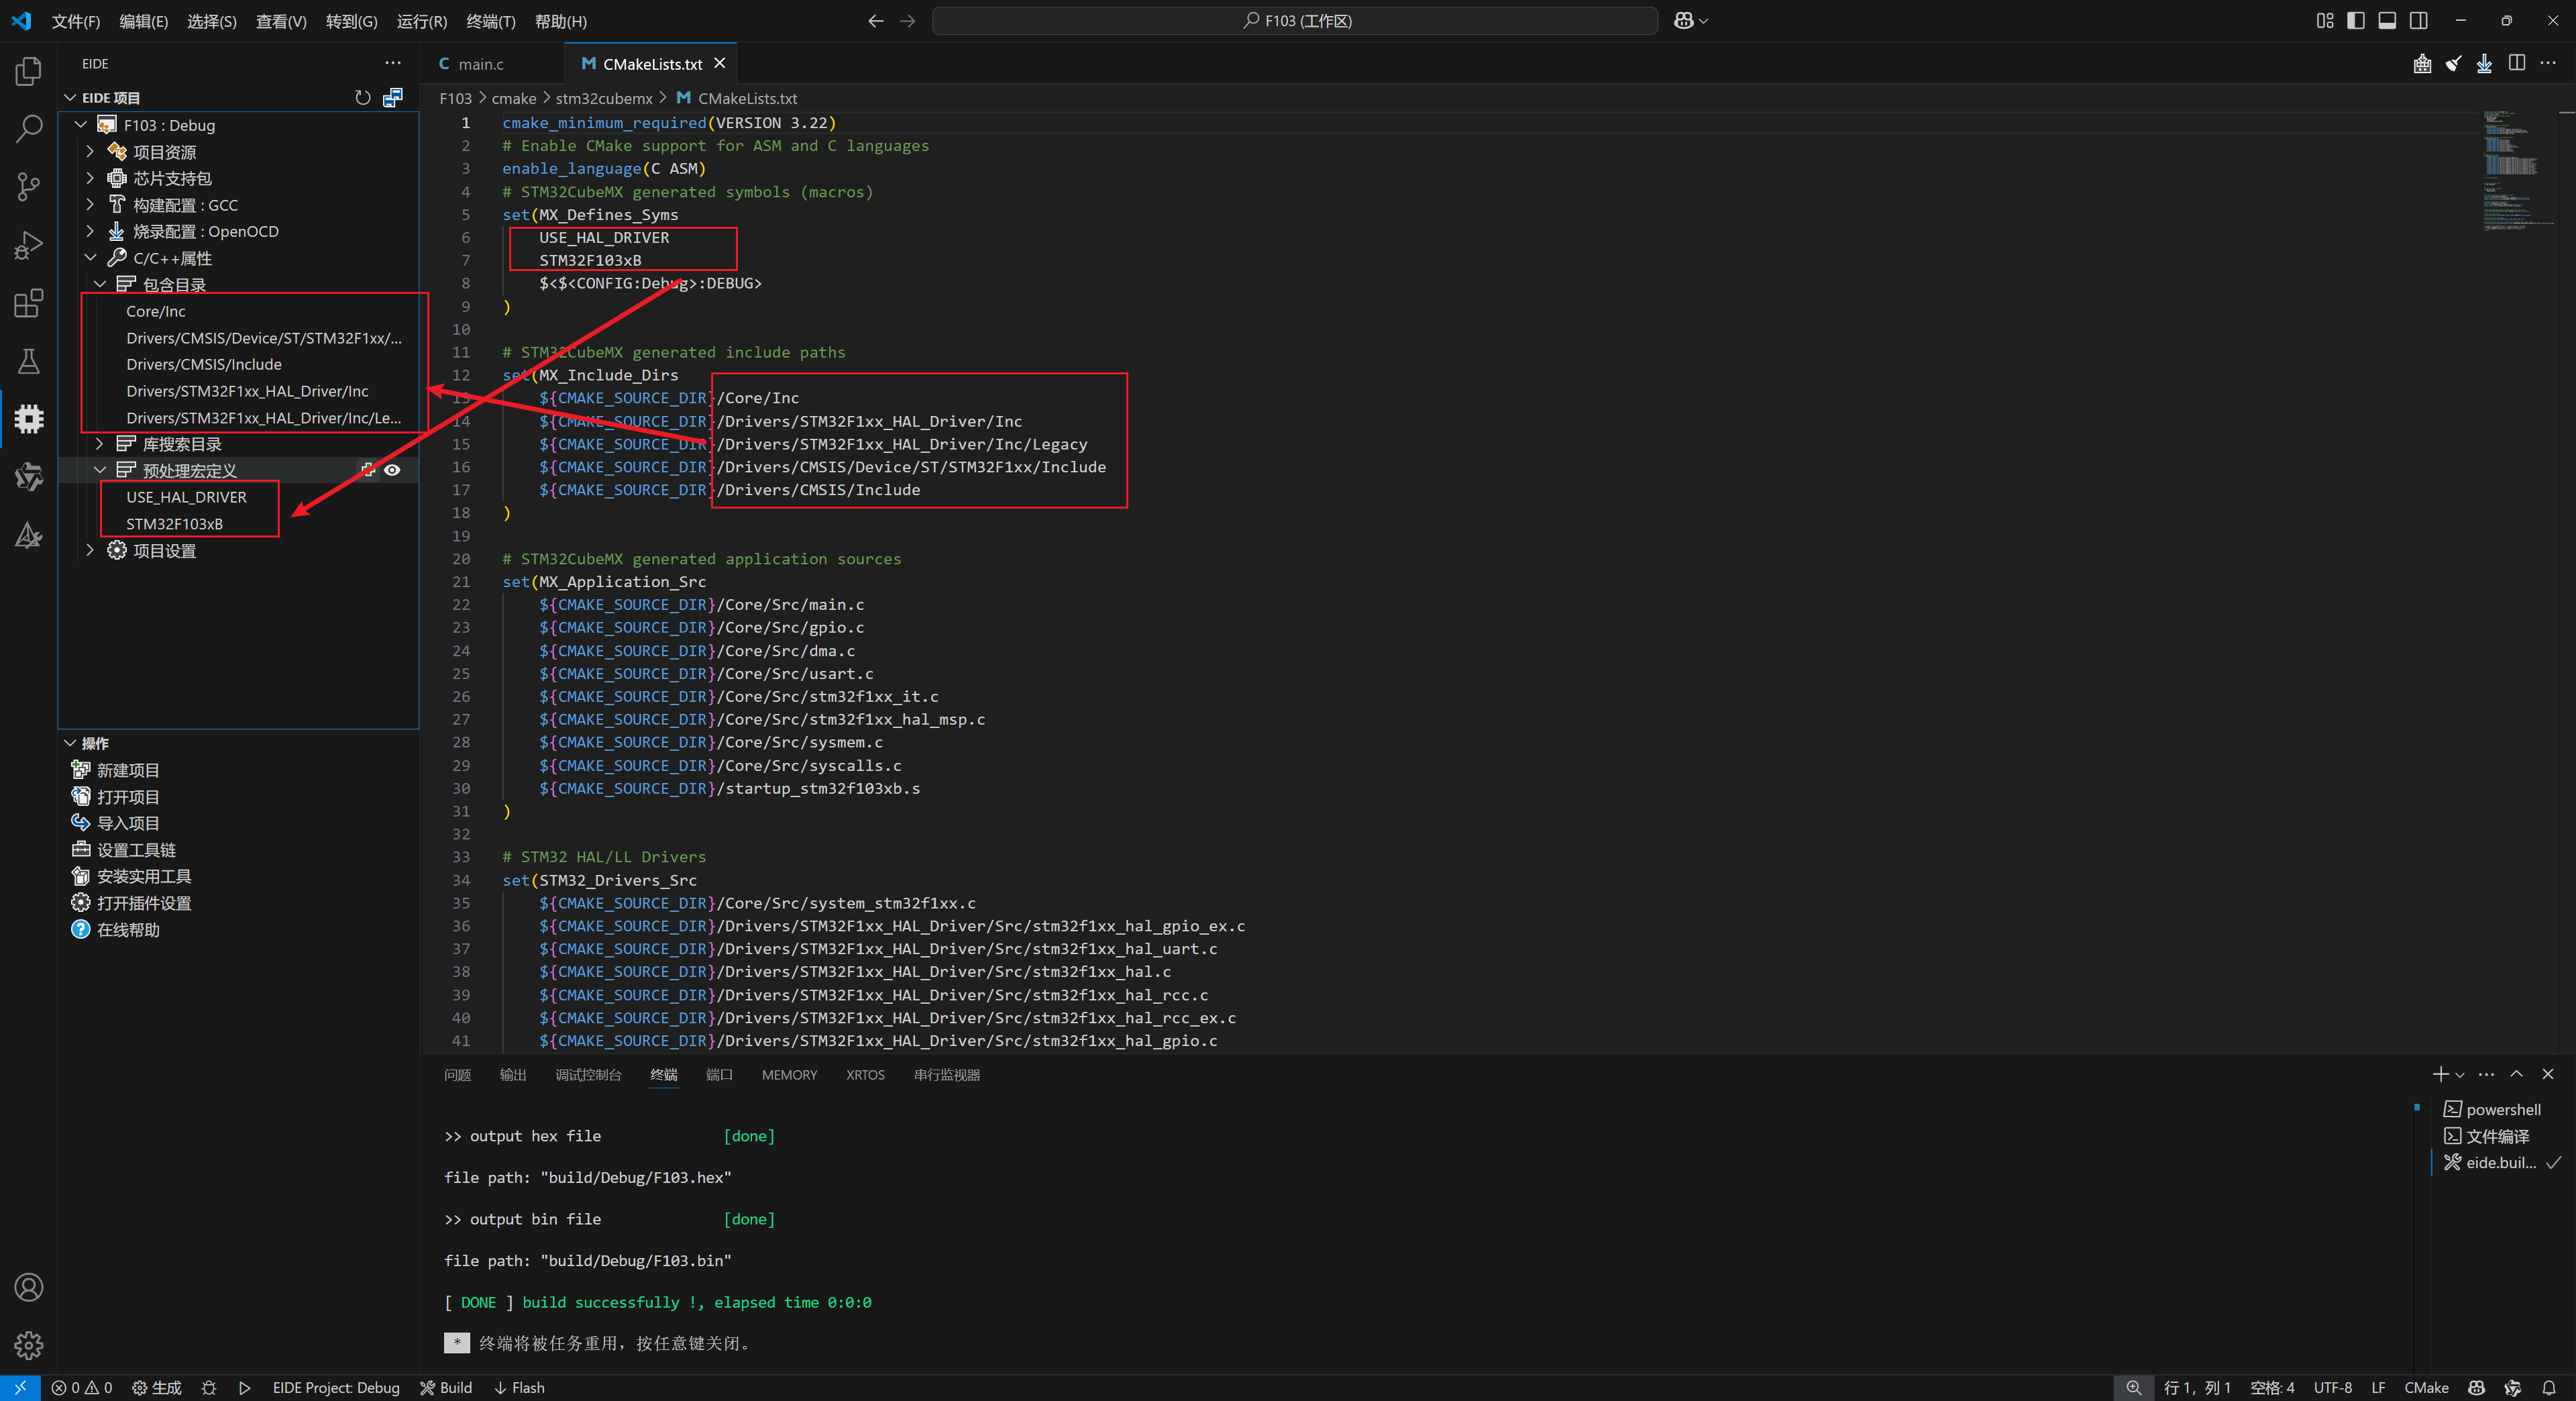Open Manage gear in activity bar
The image size is (2576, 1401).
[x=29, y=1345]
